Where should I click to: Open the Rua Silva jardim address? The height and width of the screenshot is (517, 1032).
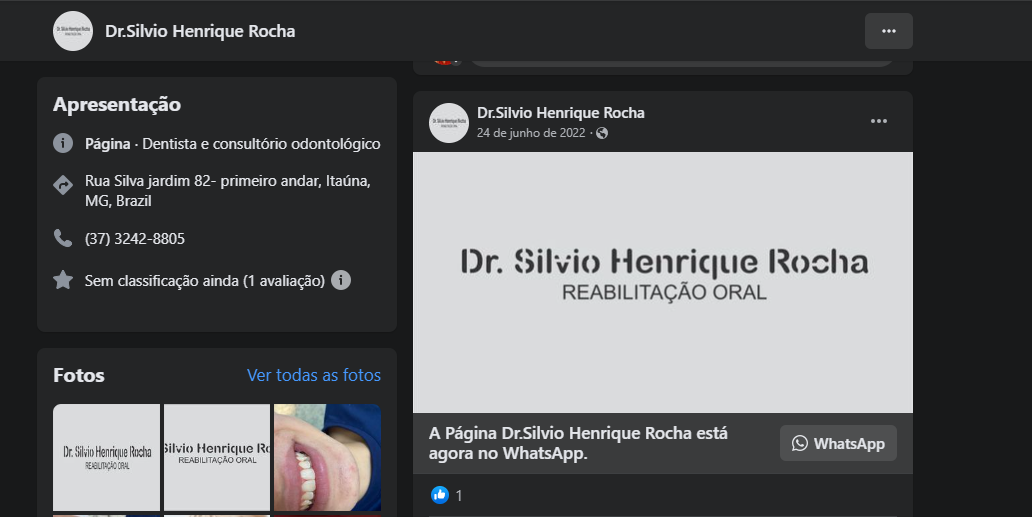coord(227,191)
